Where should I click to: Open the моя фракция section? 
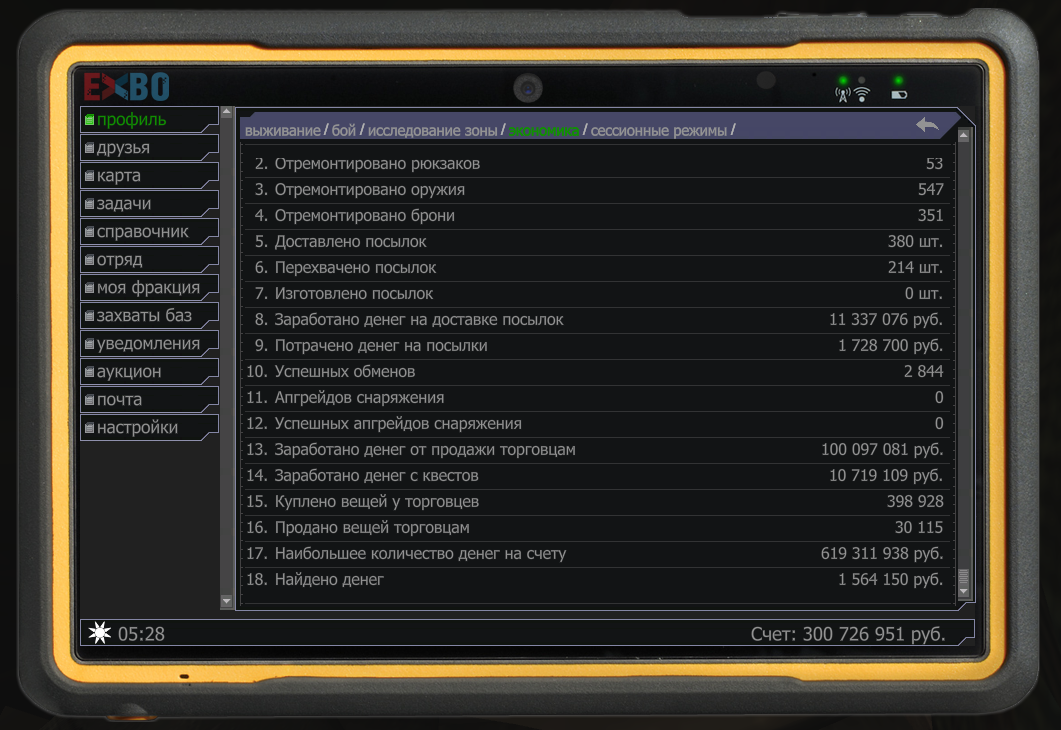tap(149, 288)
